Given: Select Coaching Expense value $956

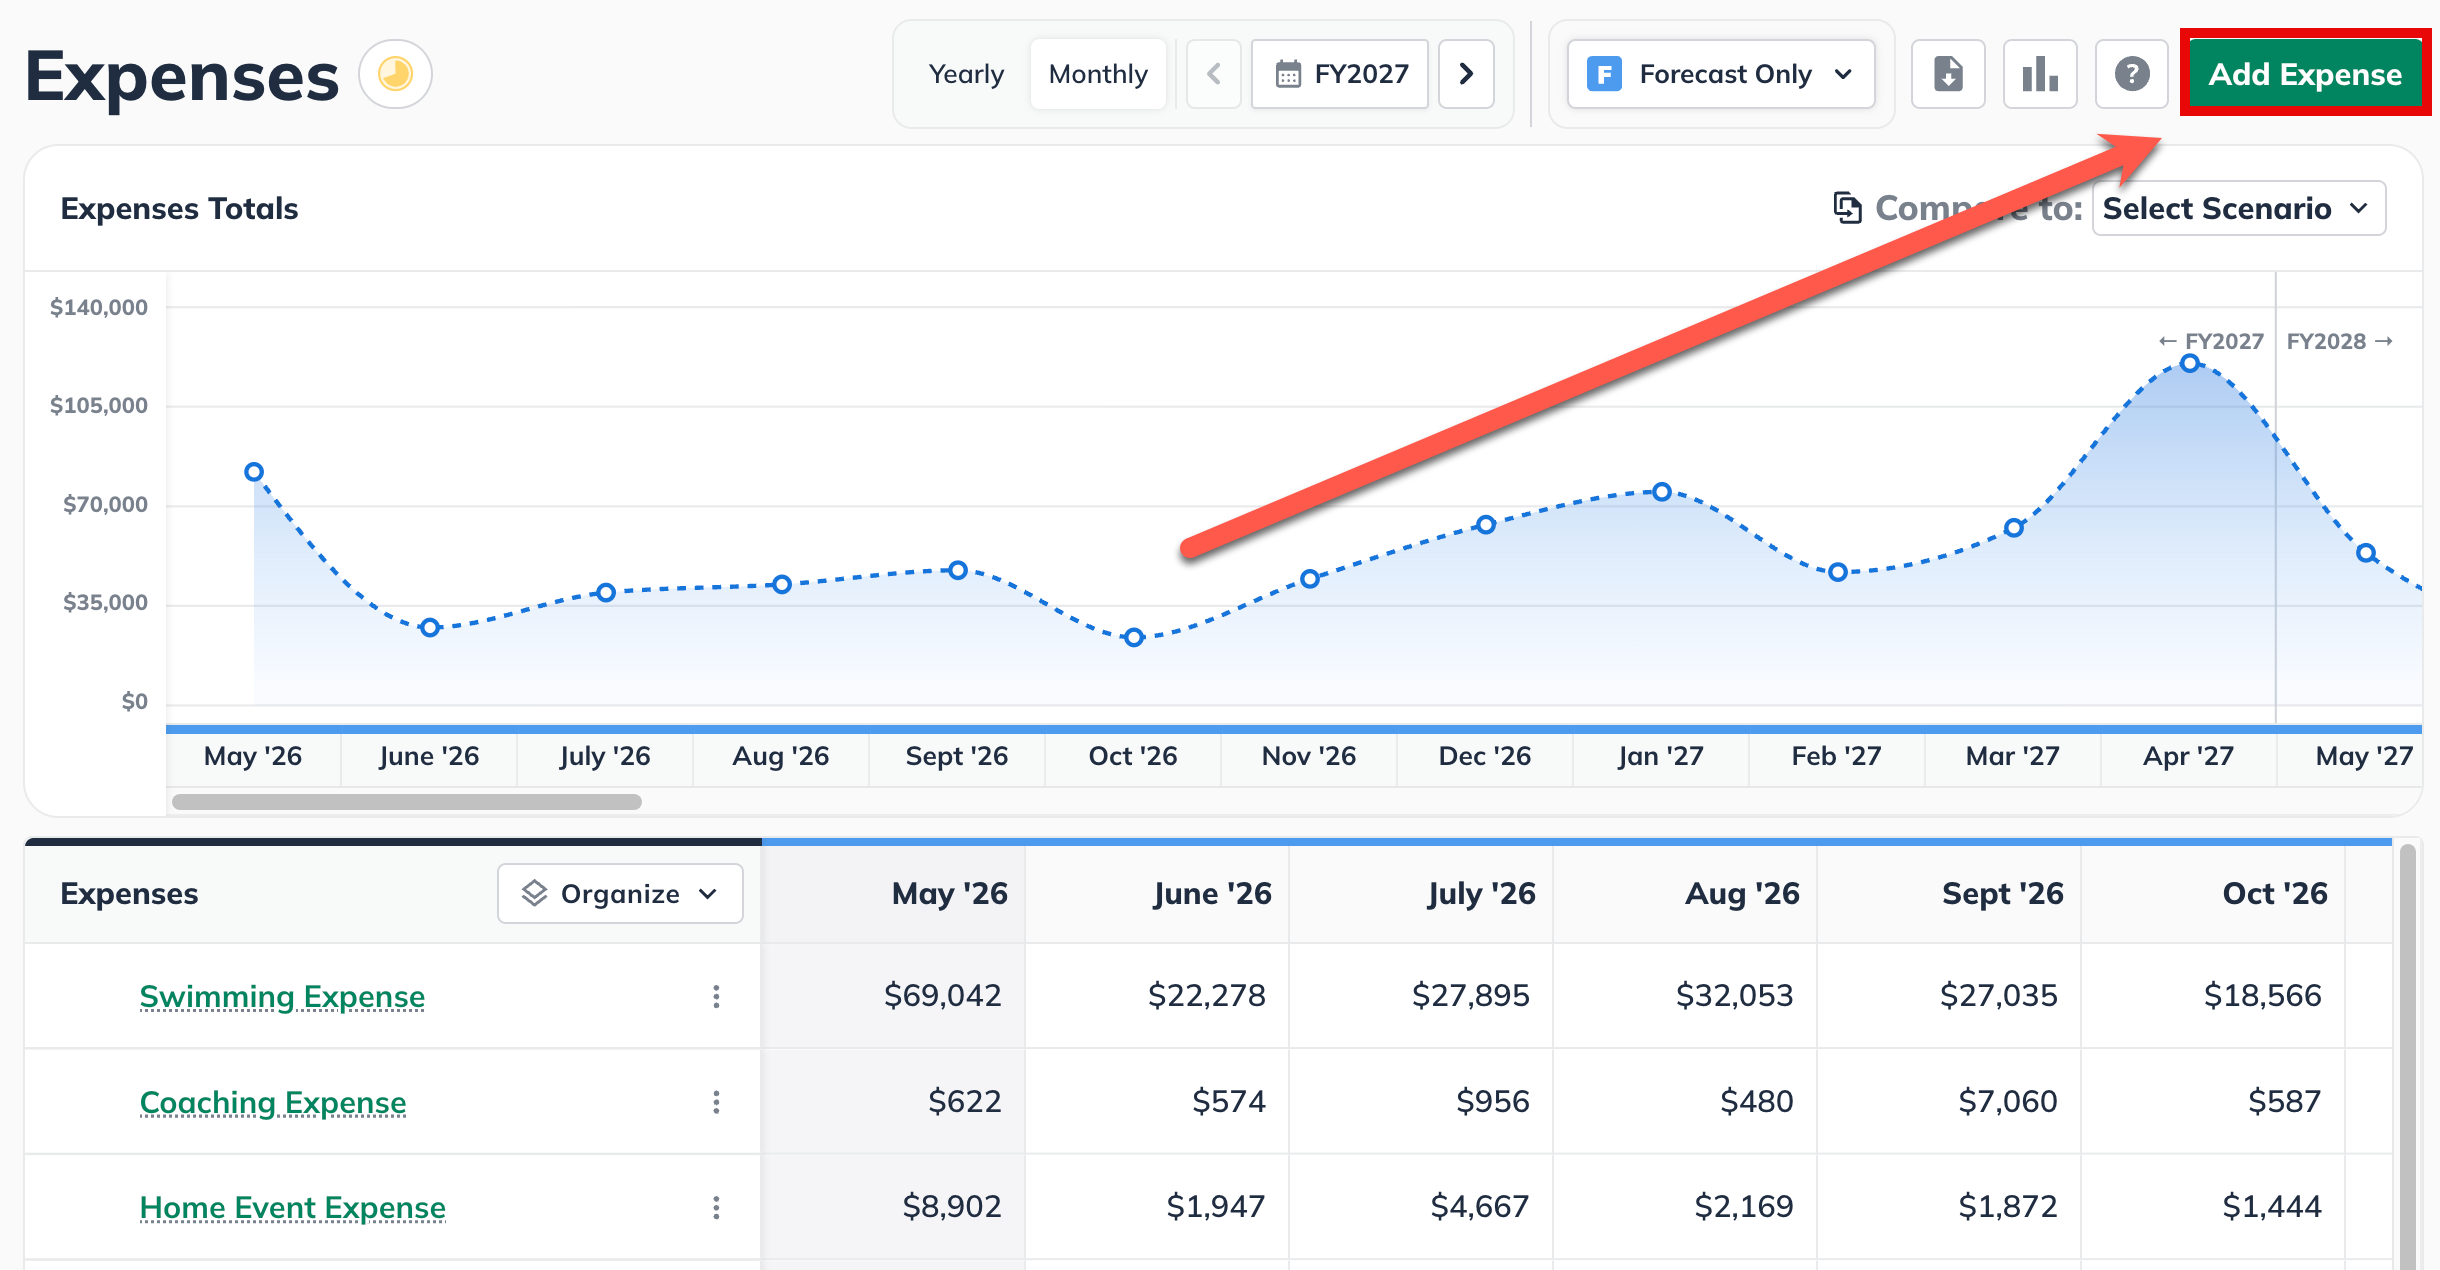Looking at the screenshot, I should point(1493,1101).
